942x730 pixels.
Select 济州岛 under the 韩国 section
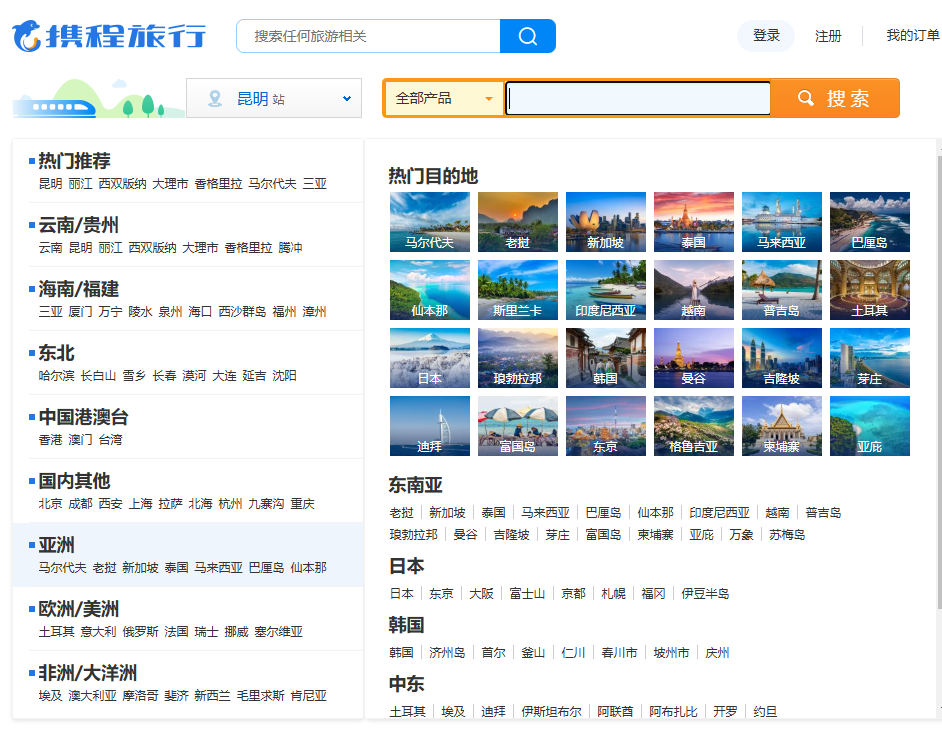[449, 652]
